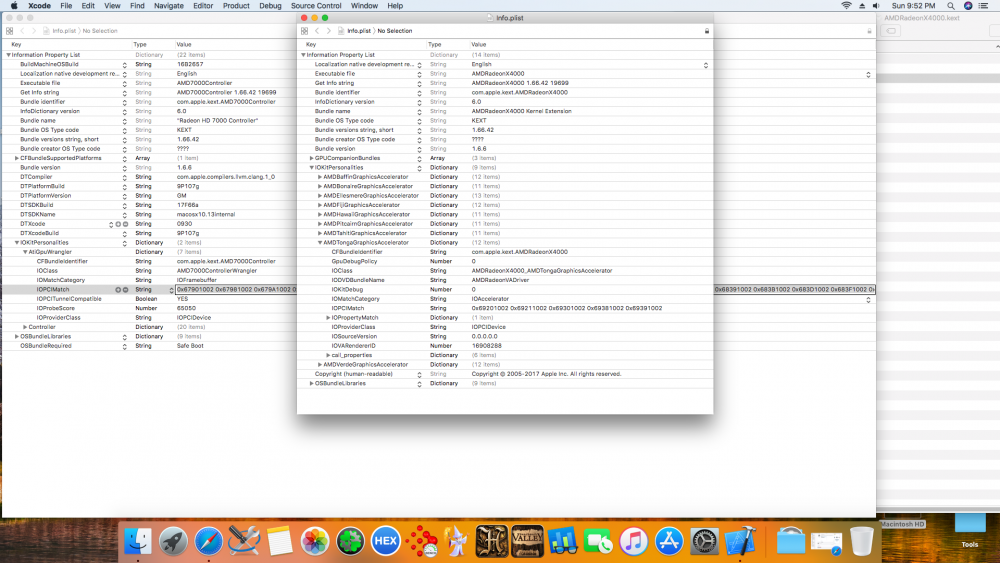Collapse AtiGpuWrangler dictionary in background window
The height and width of the screenshot is (563, 1000).
pyautogui.click(x=26, y=252)
